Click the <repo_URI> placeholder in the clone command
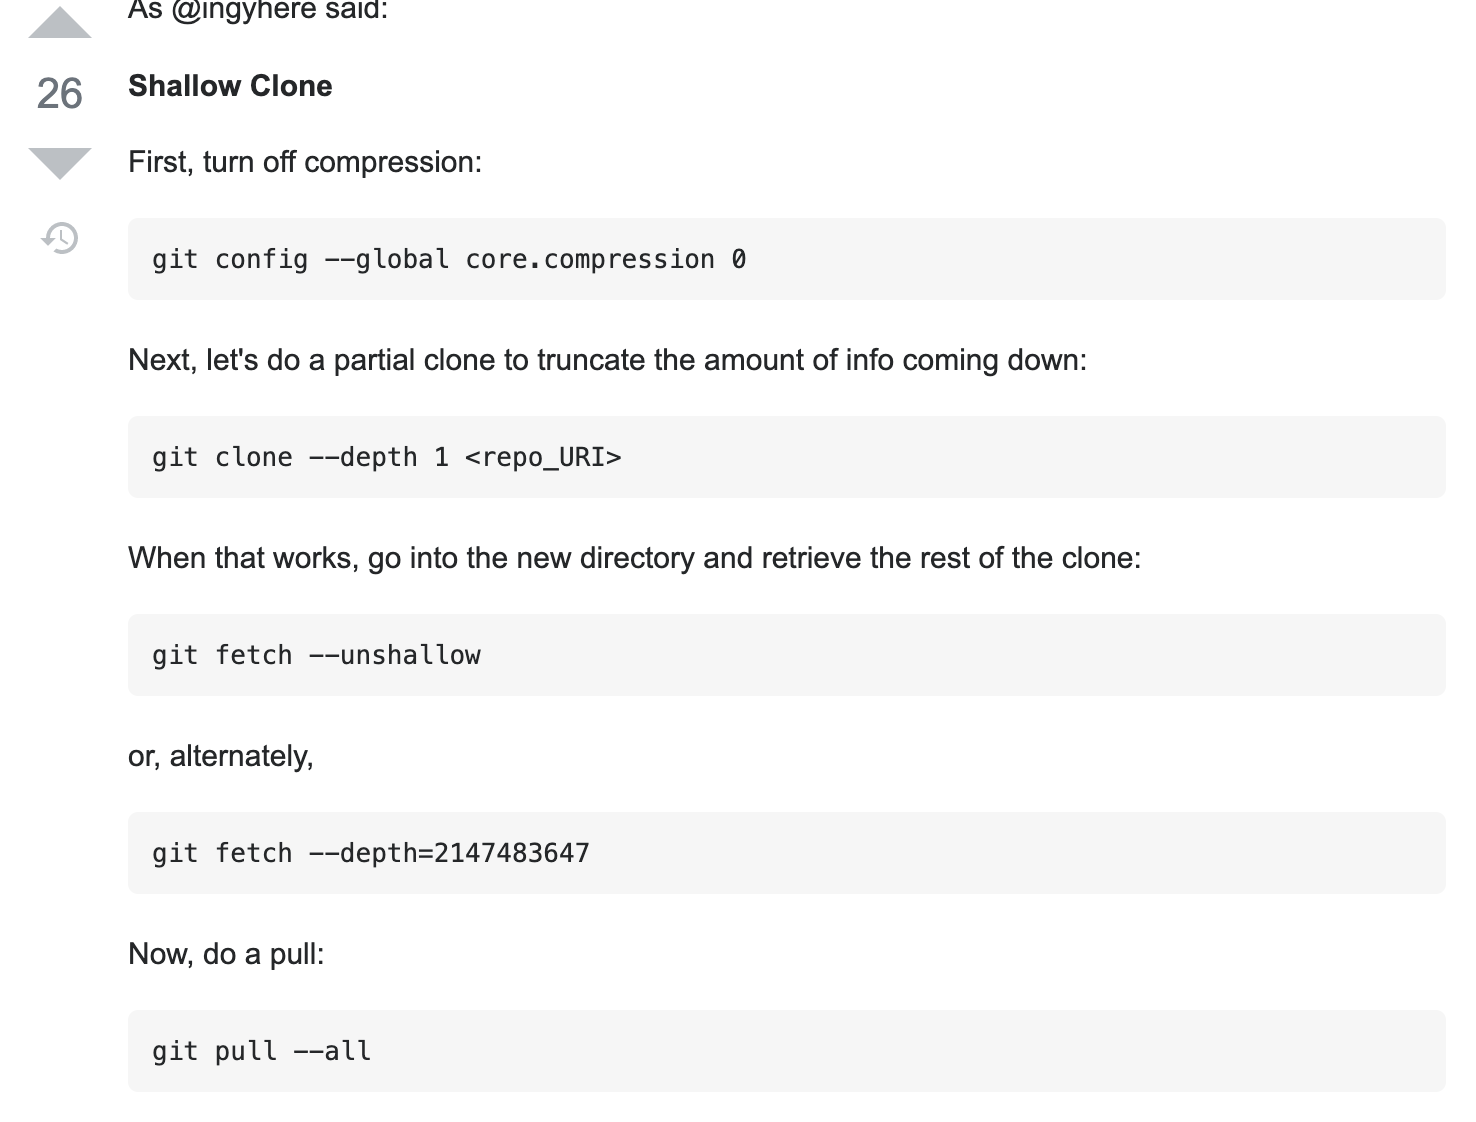Viewport: 1476px width, 1122px height. pyautogui.click(x=545, y=457)
